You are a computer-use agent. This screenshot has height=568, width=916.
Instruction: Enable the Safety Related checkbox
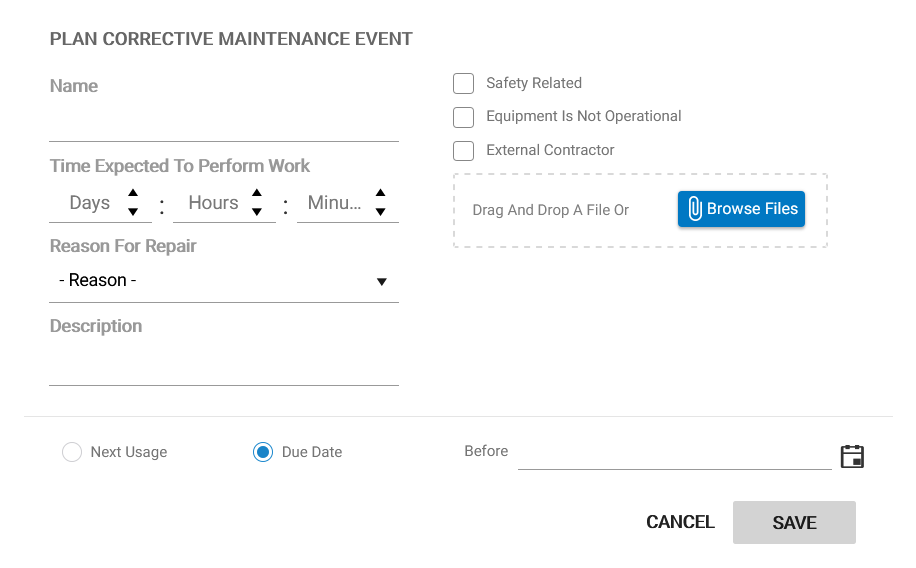463,83
